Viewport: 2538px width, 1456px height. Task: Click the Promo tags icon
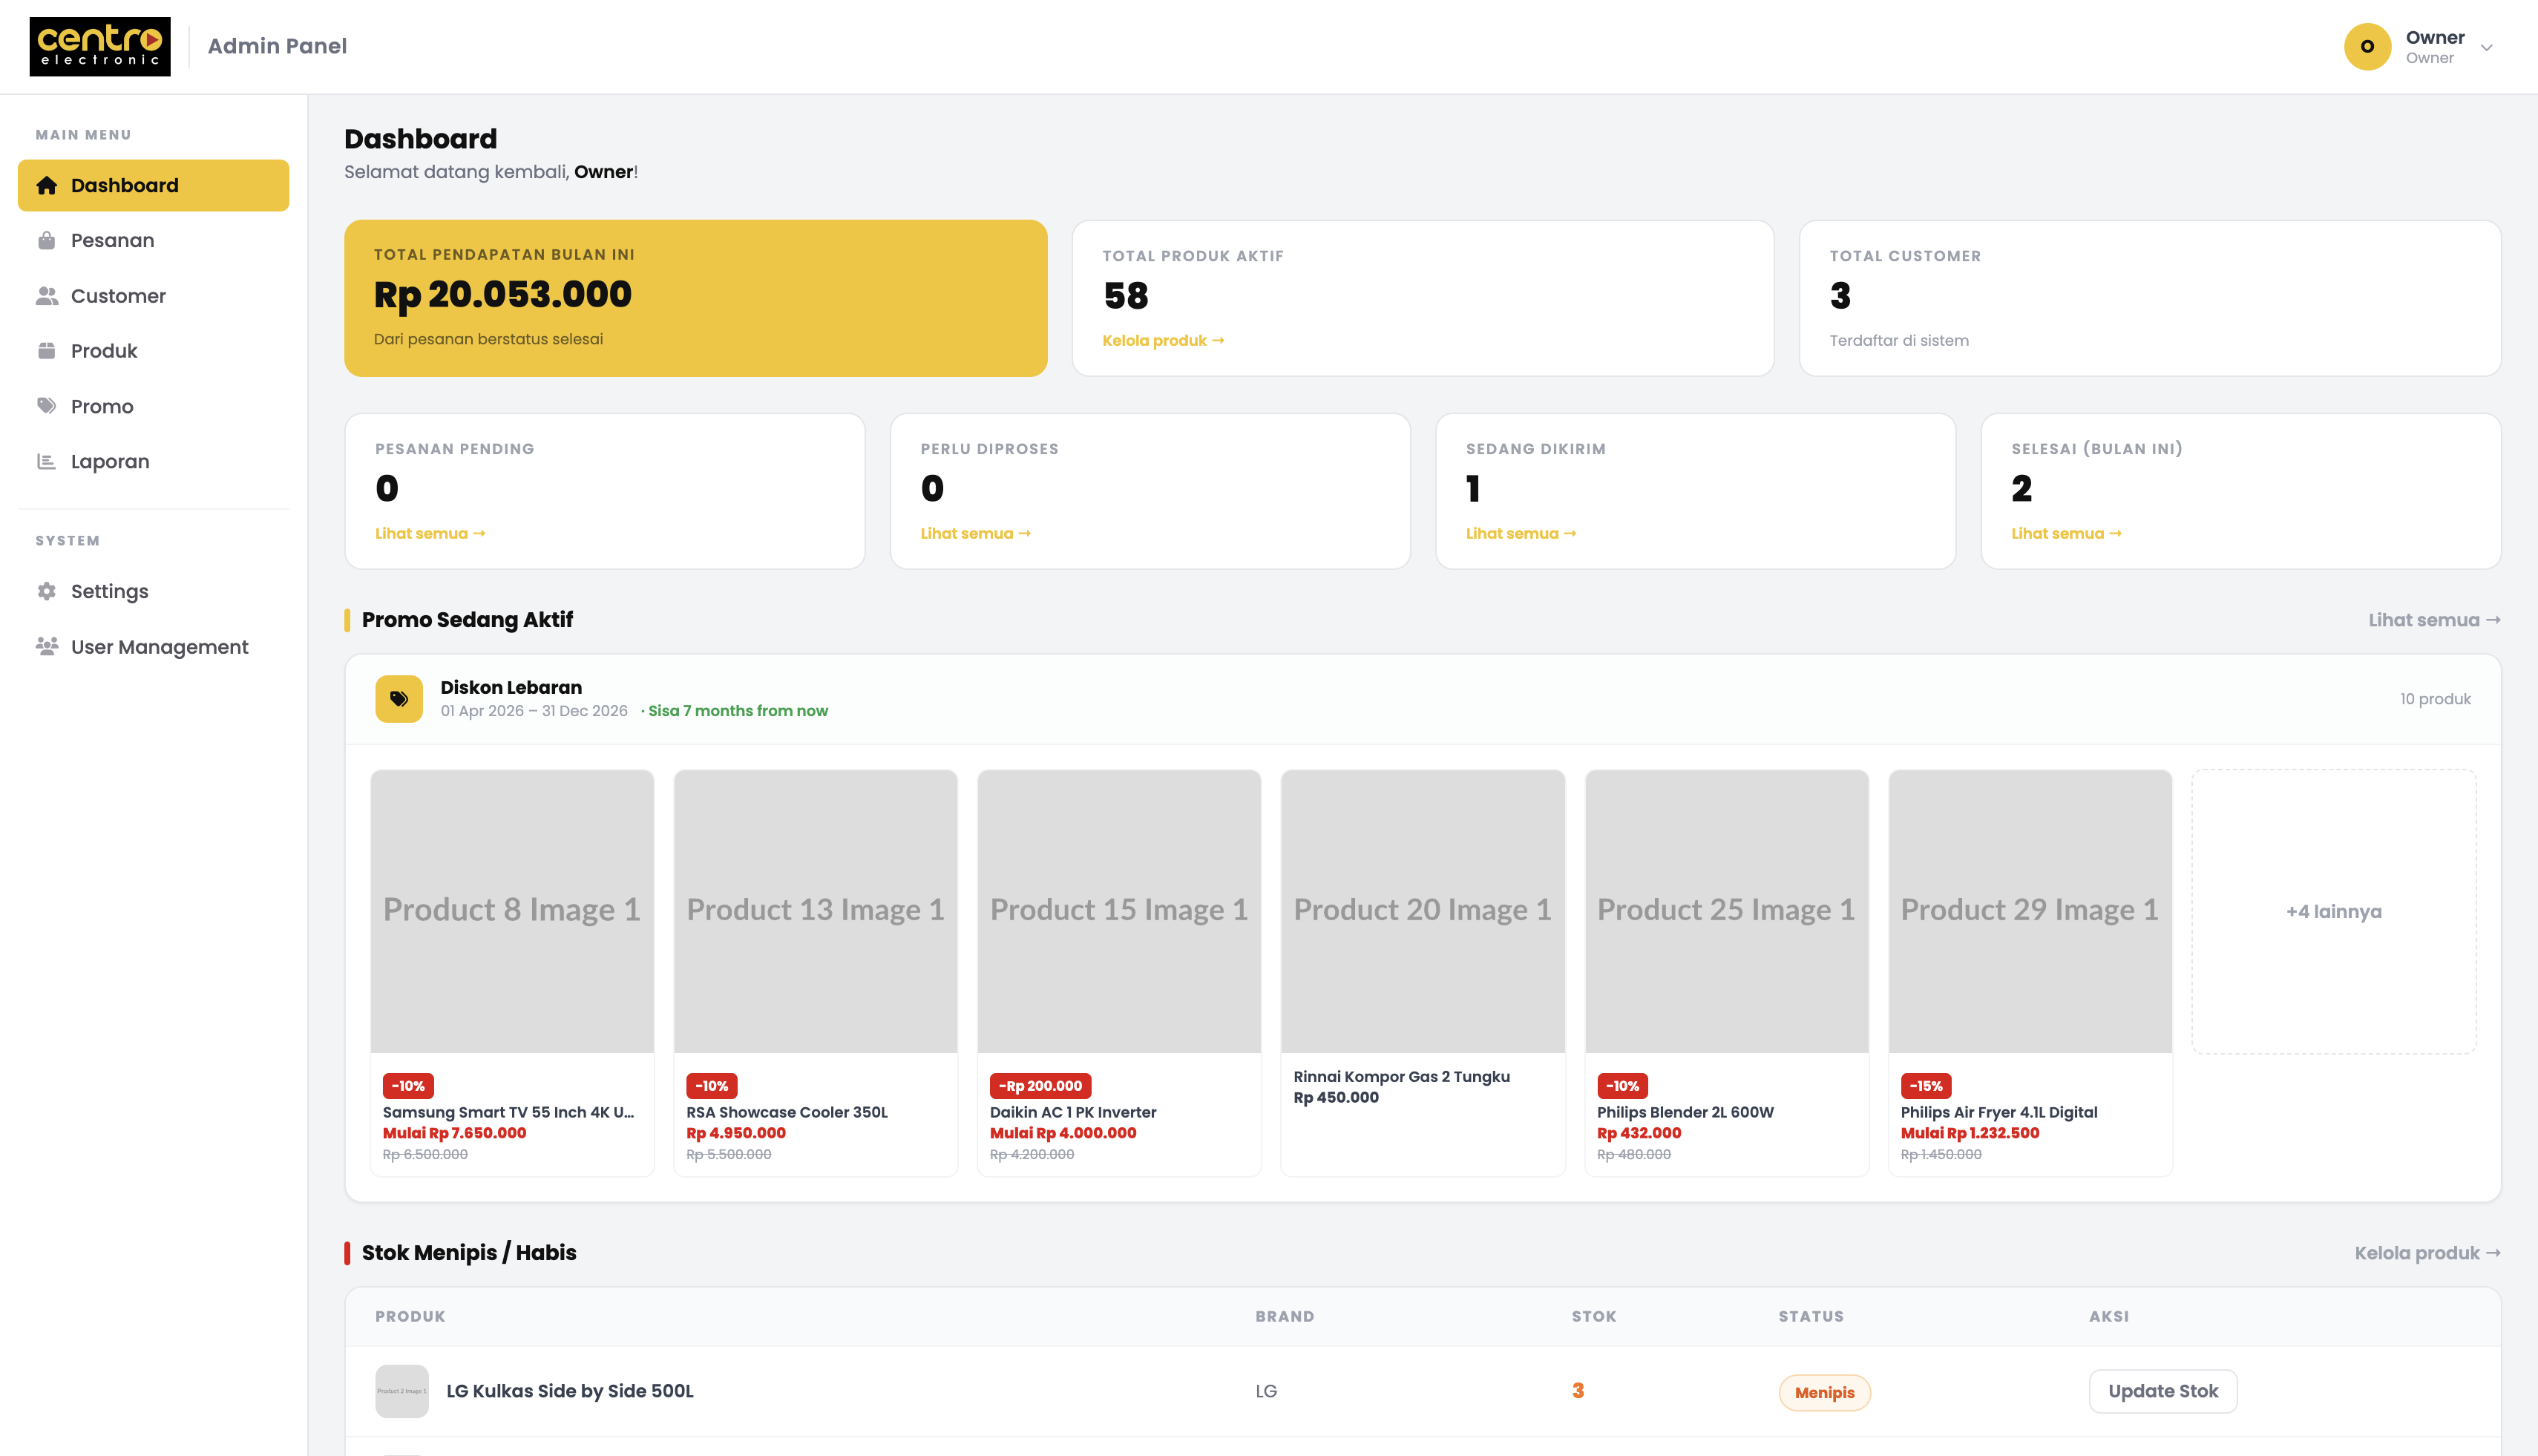(x=46, y=406)
